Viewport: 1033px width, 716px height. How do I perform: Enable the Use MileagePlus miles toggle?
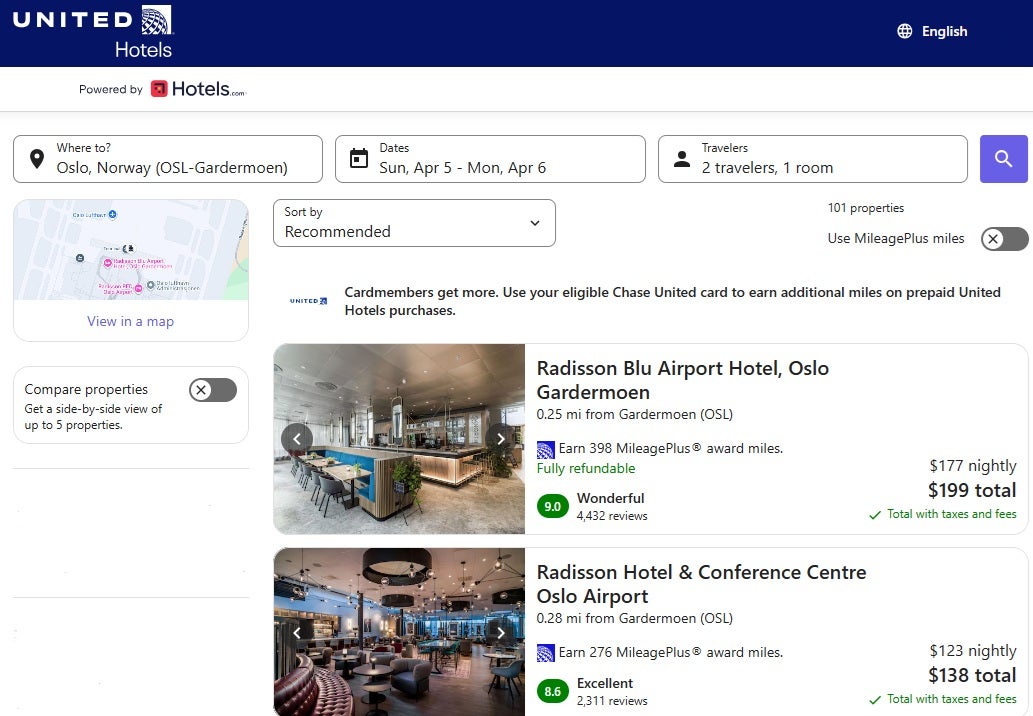[x=1003, y=239]
